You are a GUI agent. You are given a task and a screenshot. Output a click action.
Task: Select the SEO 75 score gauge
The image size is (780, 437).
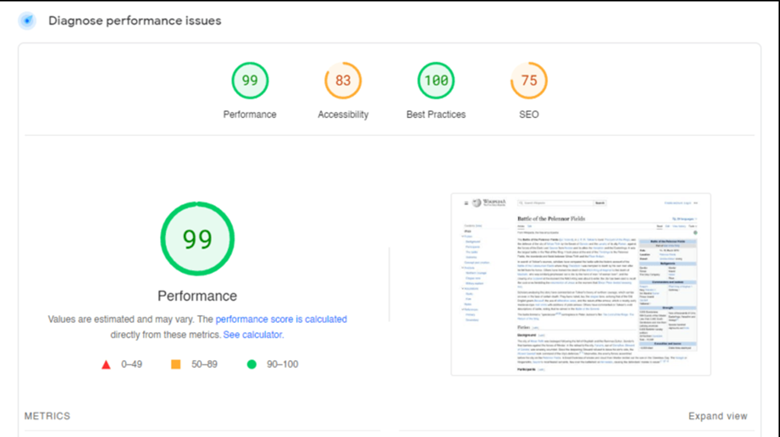click(x=529, y=81)
